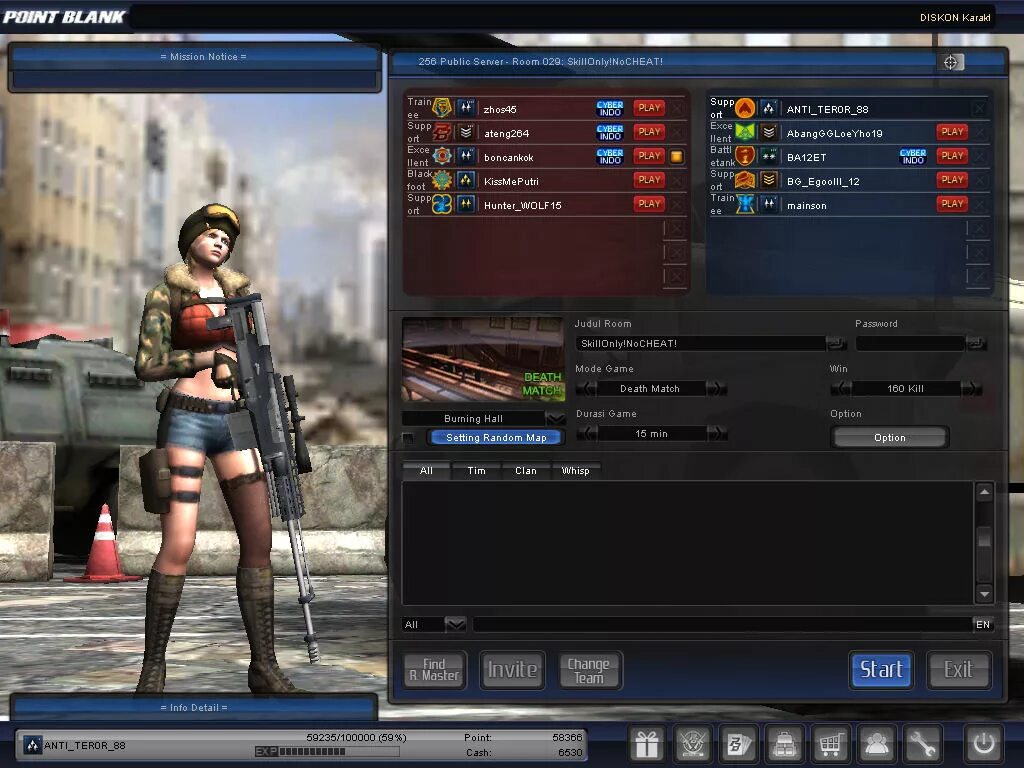This screenshot has width=1024, height=768.
Task: Close slot X on KissMePutri's row
Action: [x=677, y=181]
